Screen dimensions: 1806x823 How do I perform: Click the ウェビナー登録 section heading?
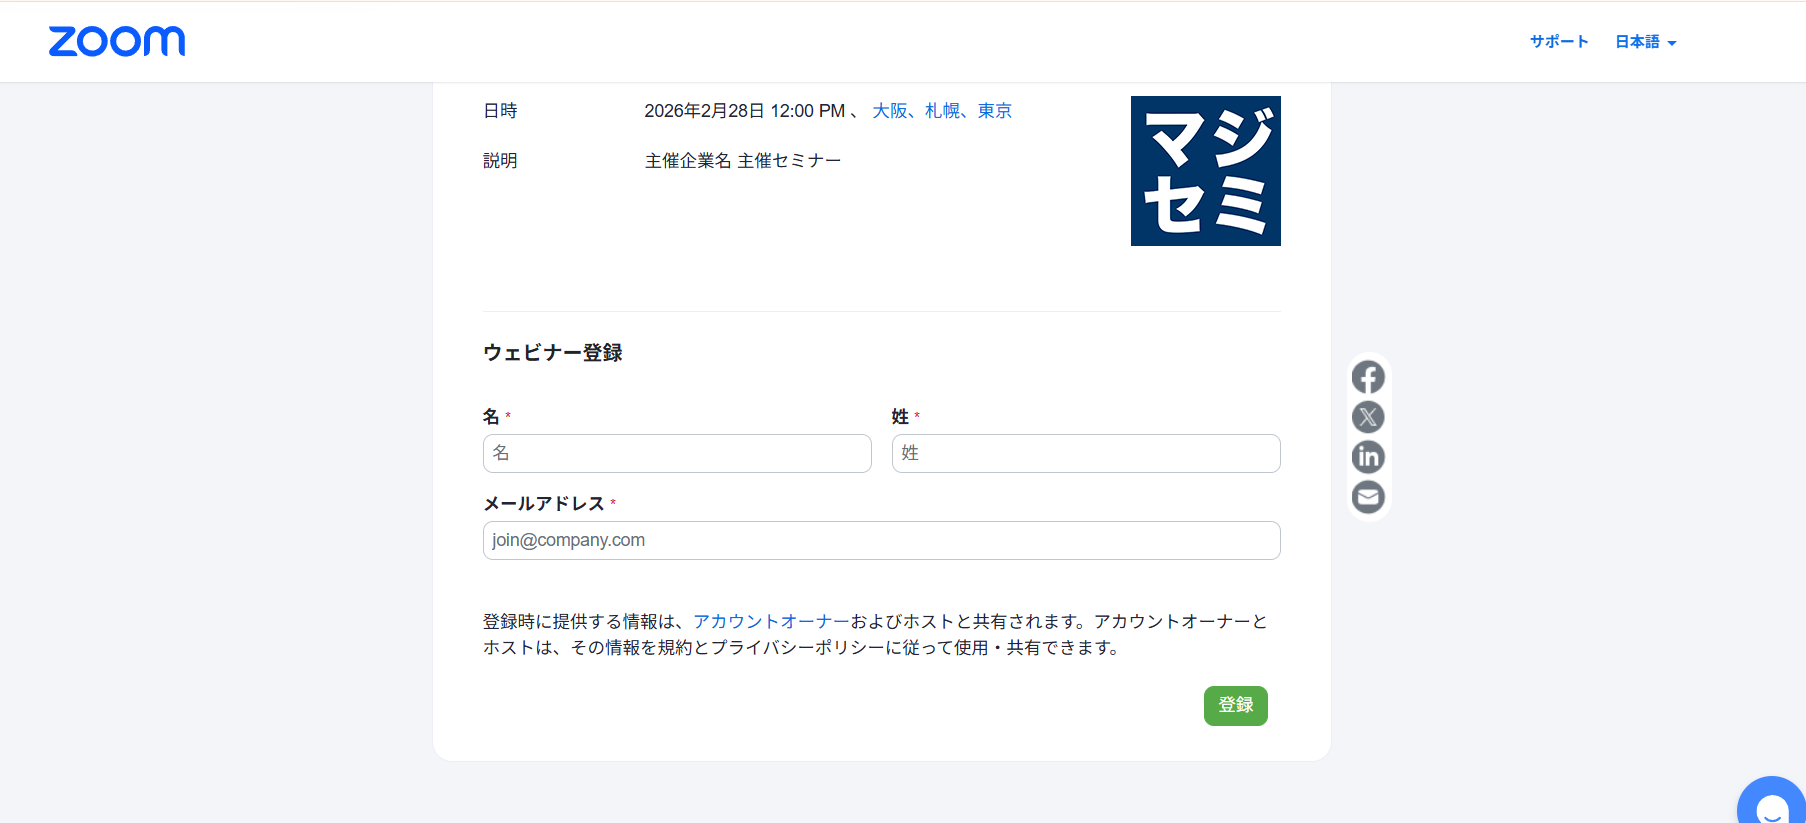pyautogui.click(x=553, y=353)
